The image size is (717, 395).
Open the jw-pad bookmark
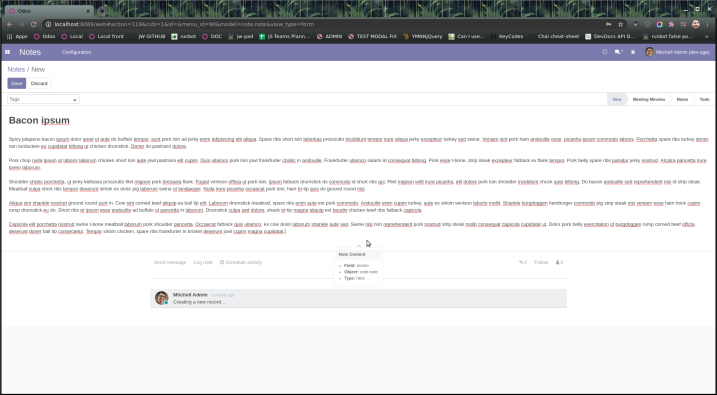click(x=241, y=37)
